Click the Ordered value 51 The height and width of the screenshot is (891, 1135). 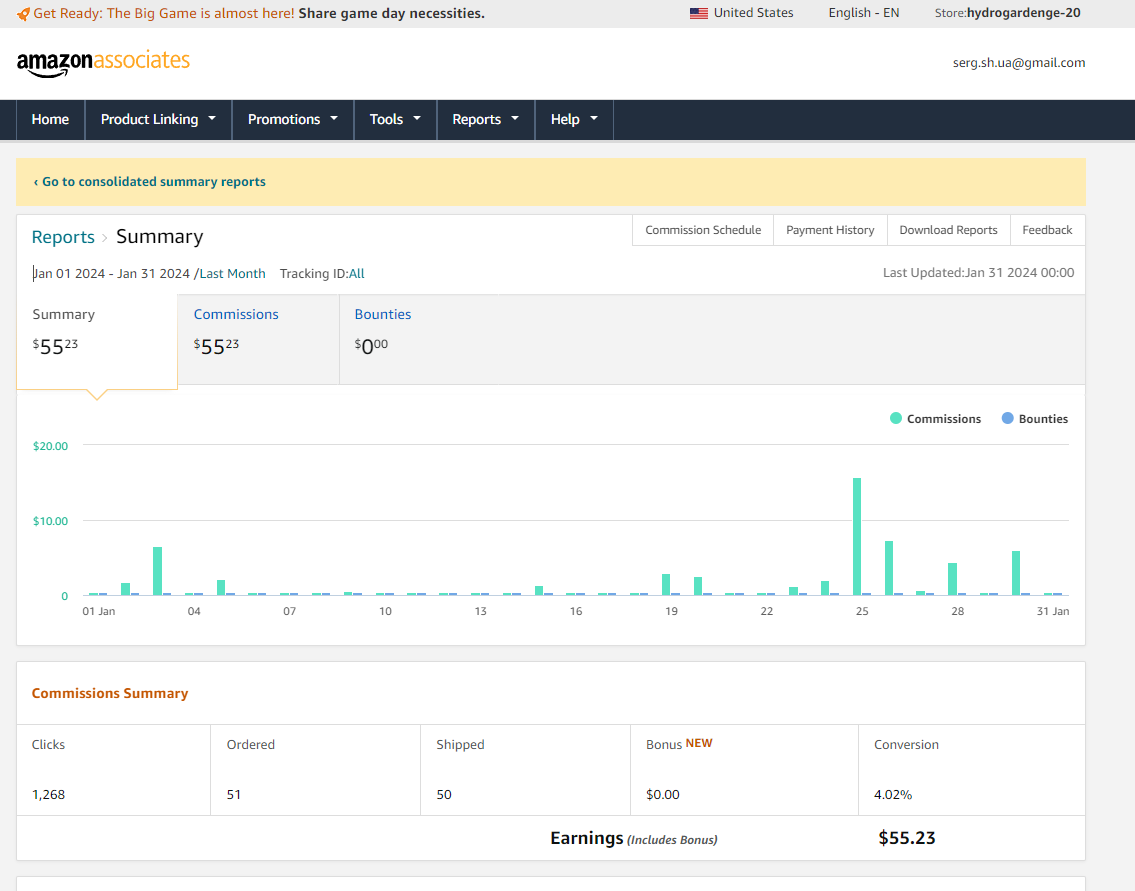(x=234, y=795)
